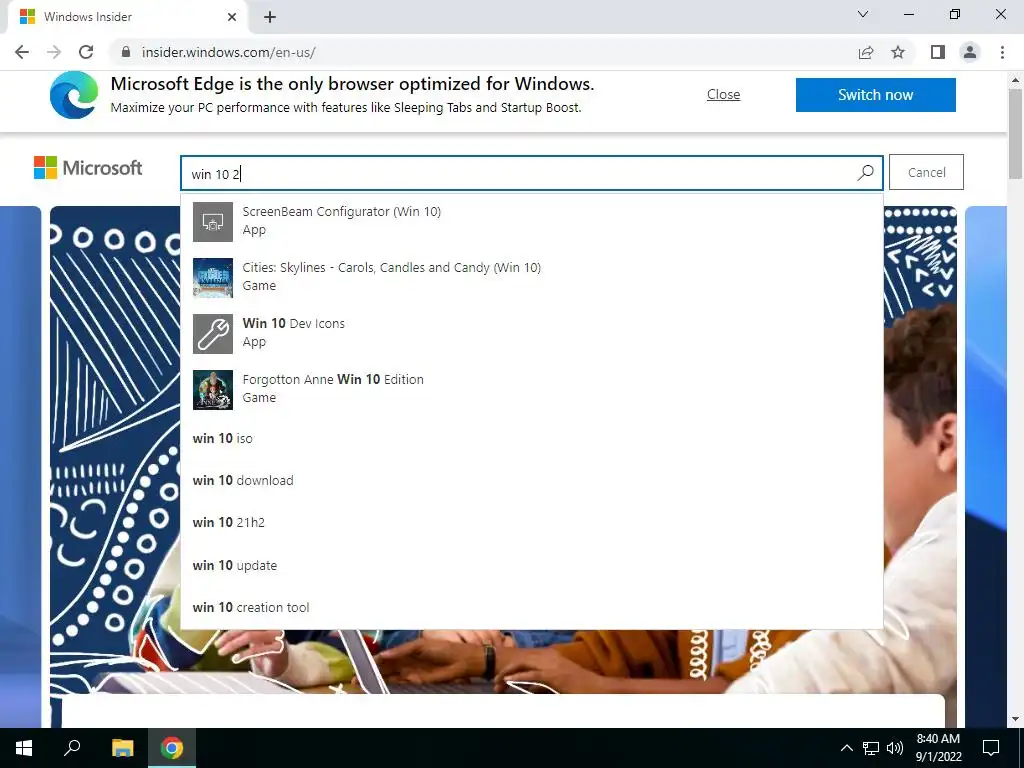Open File Explorer from taskbar
Screen dimensions: 1024x768
(x=122, y=748)
